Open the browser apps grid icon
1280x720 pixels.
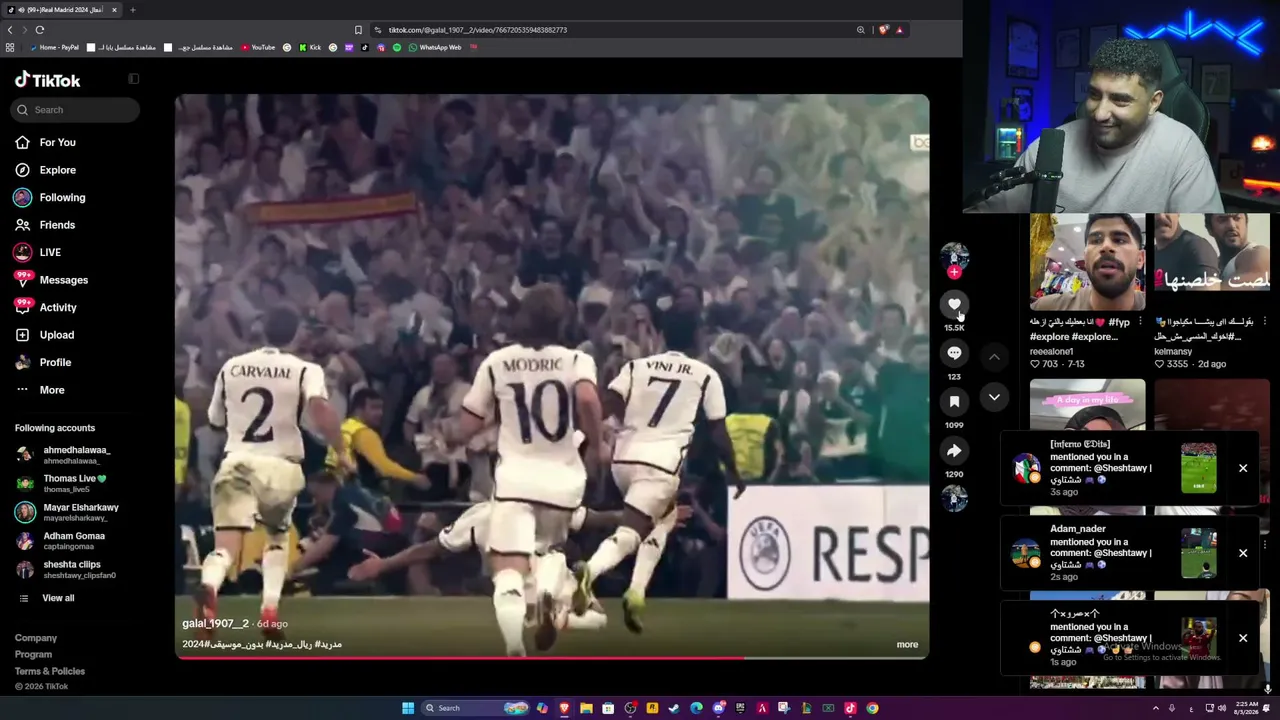(x=10, y=47)
